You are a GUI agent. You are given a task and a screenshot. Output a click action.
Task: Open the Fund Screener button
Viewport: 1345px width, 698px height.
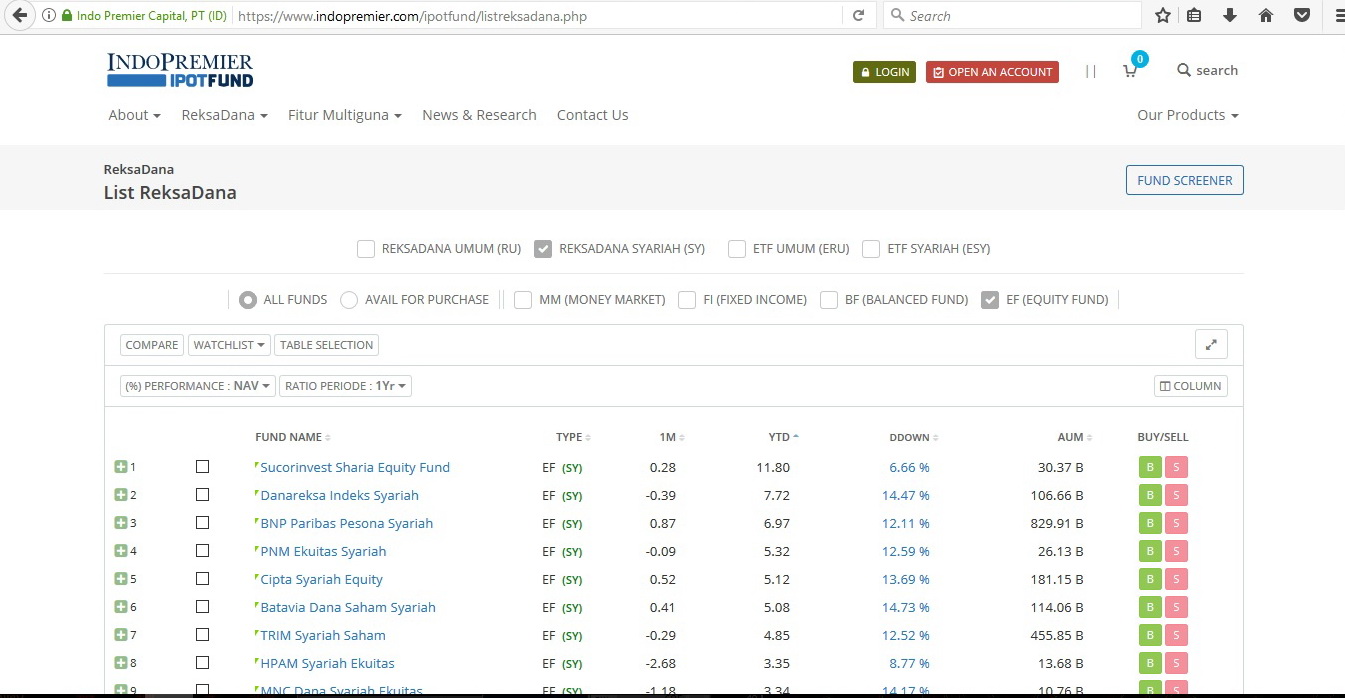click(1185, 180)
